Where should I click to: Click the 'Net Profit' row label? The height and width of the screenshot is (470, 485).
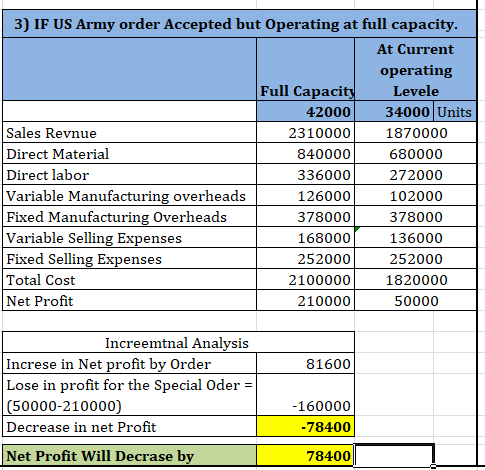click(129, 300)
